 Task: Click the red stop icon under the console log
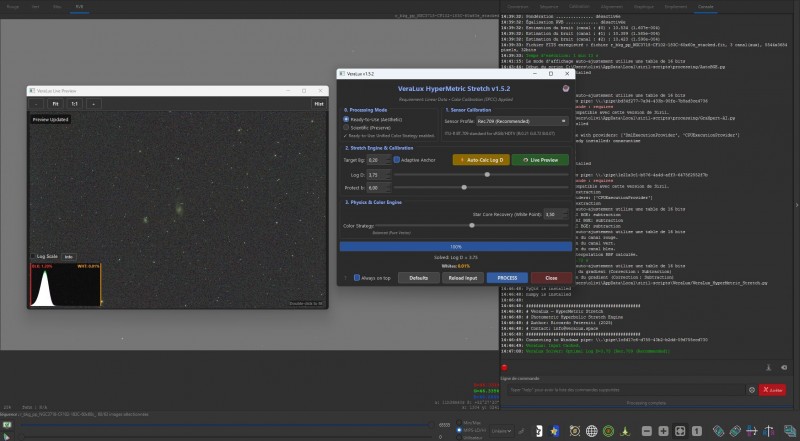[x=504, y=368]
